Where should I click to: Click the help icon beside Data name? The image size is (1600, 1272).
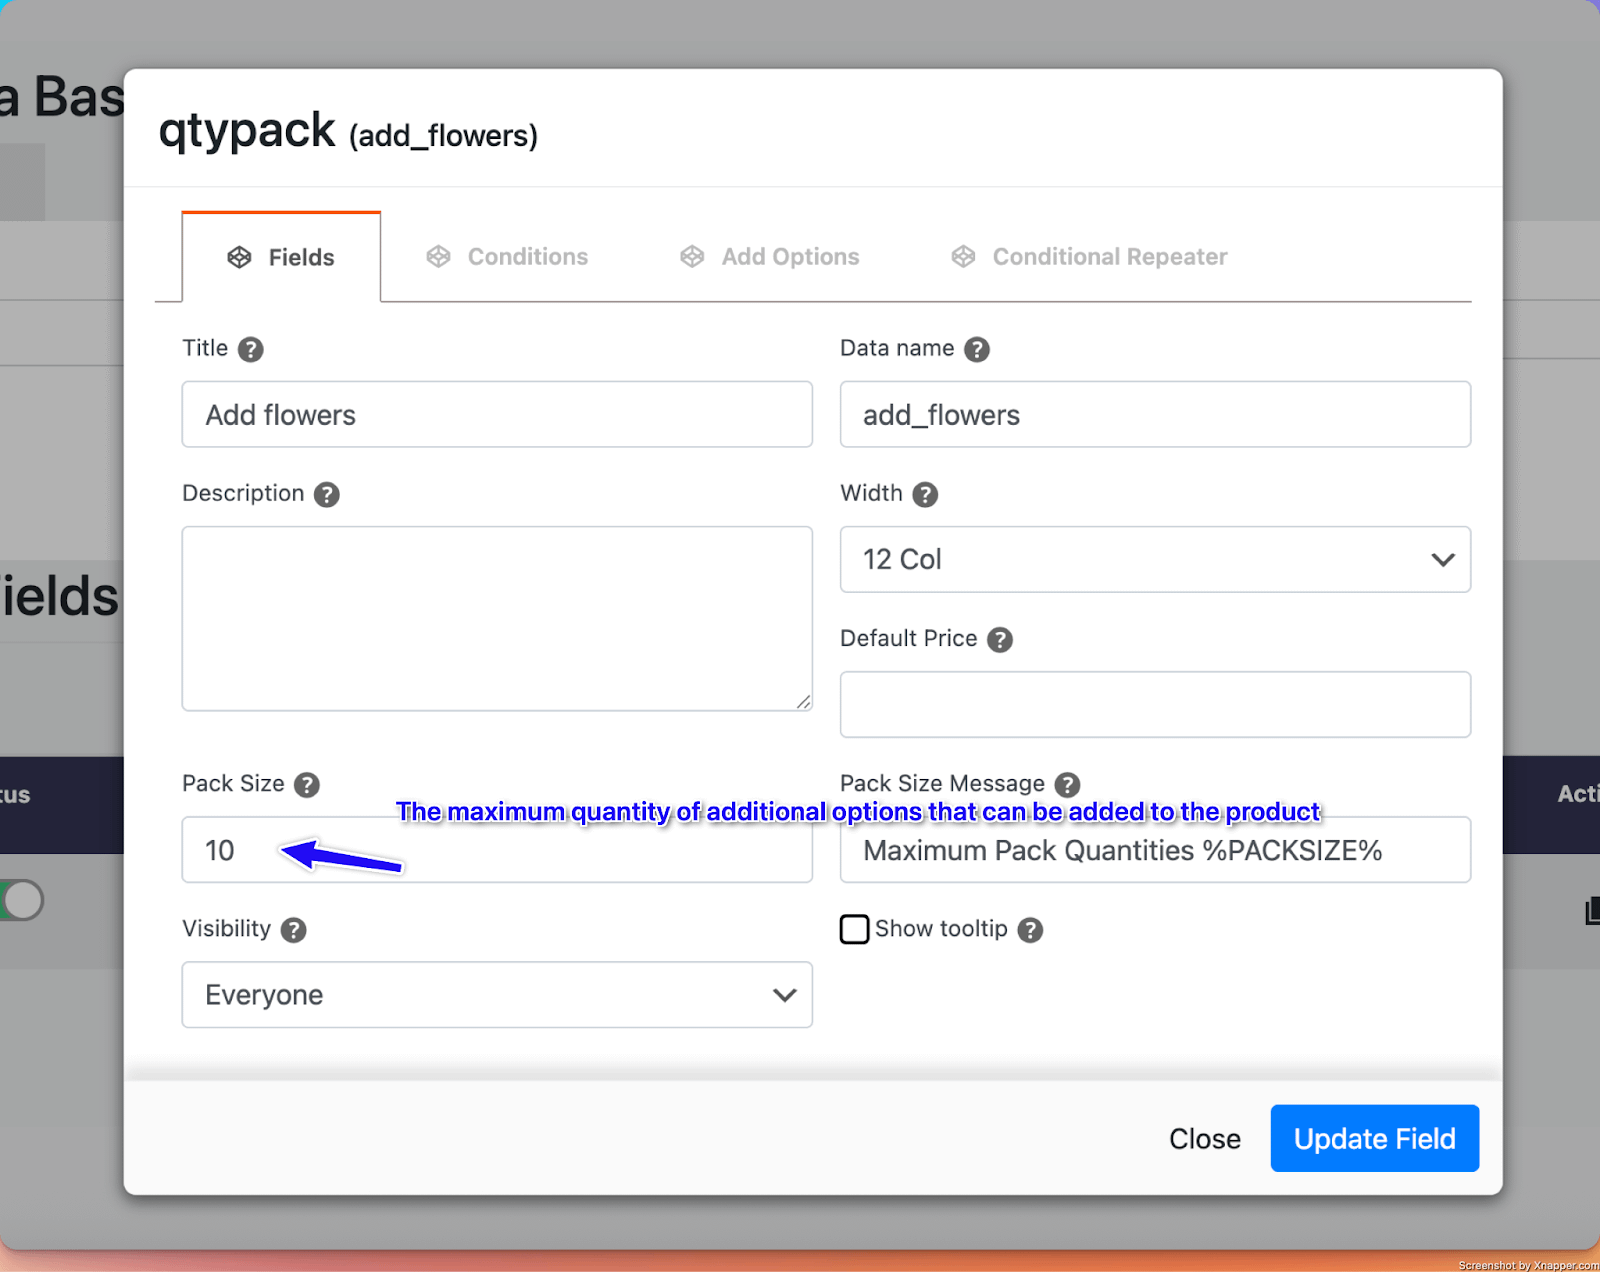click(x=977, y=349)
